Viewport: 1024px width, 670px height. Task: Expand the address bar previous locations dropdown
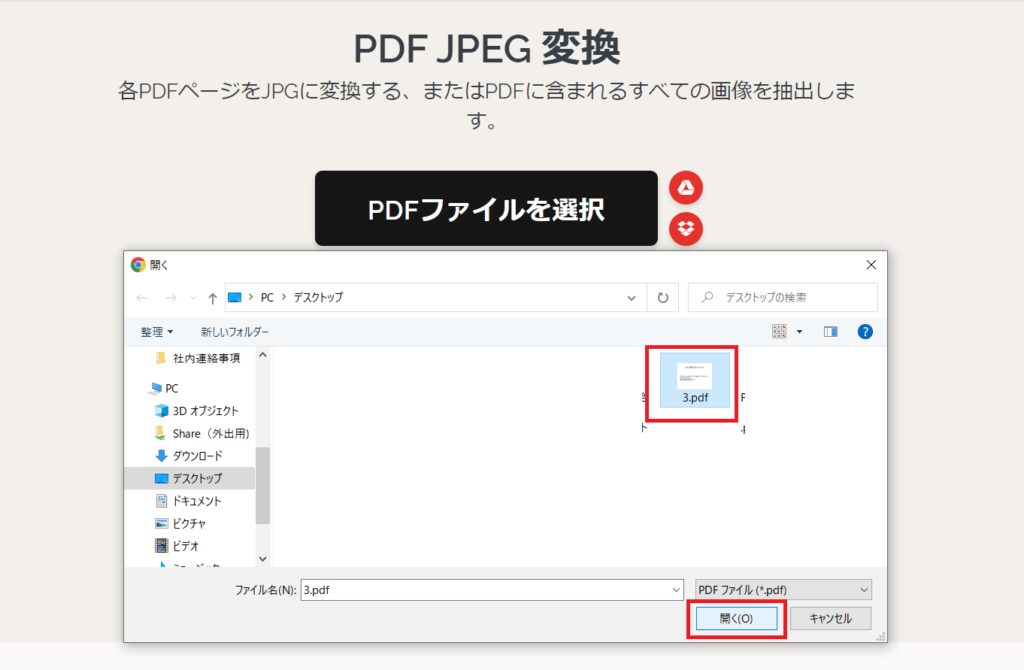pos(632,298)
